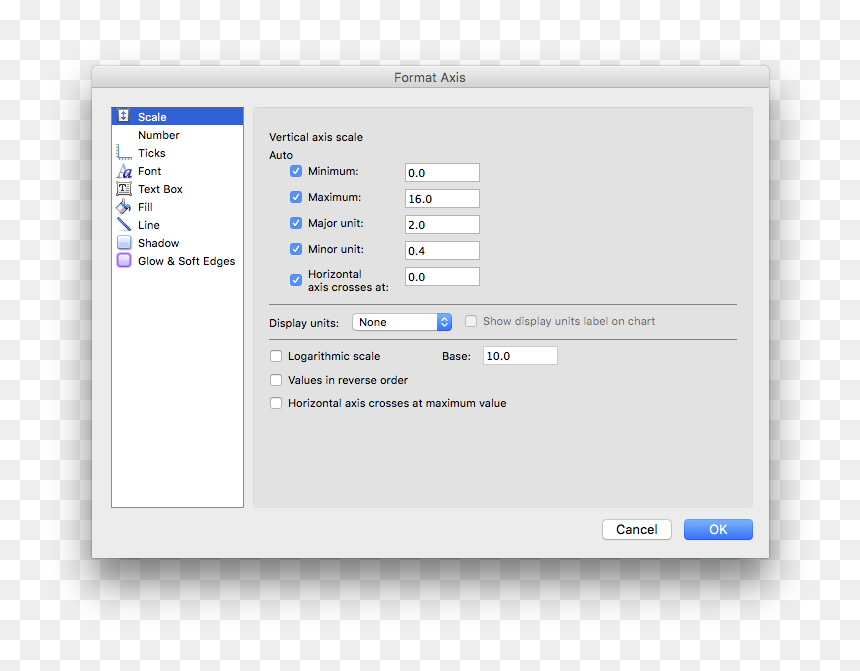Enable Logarithmic scale checkbox

coord(276,356)
